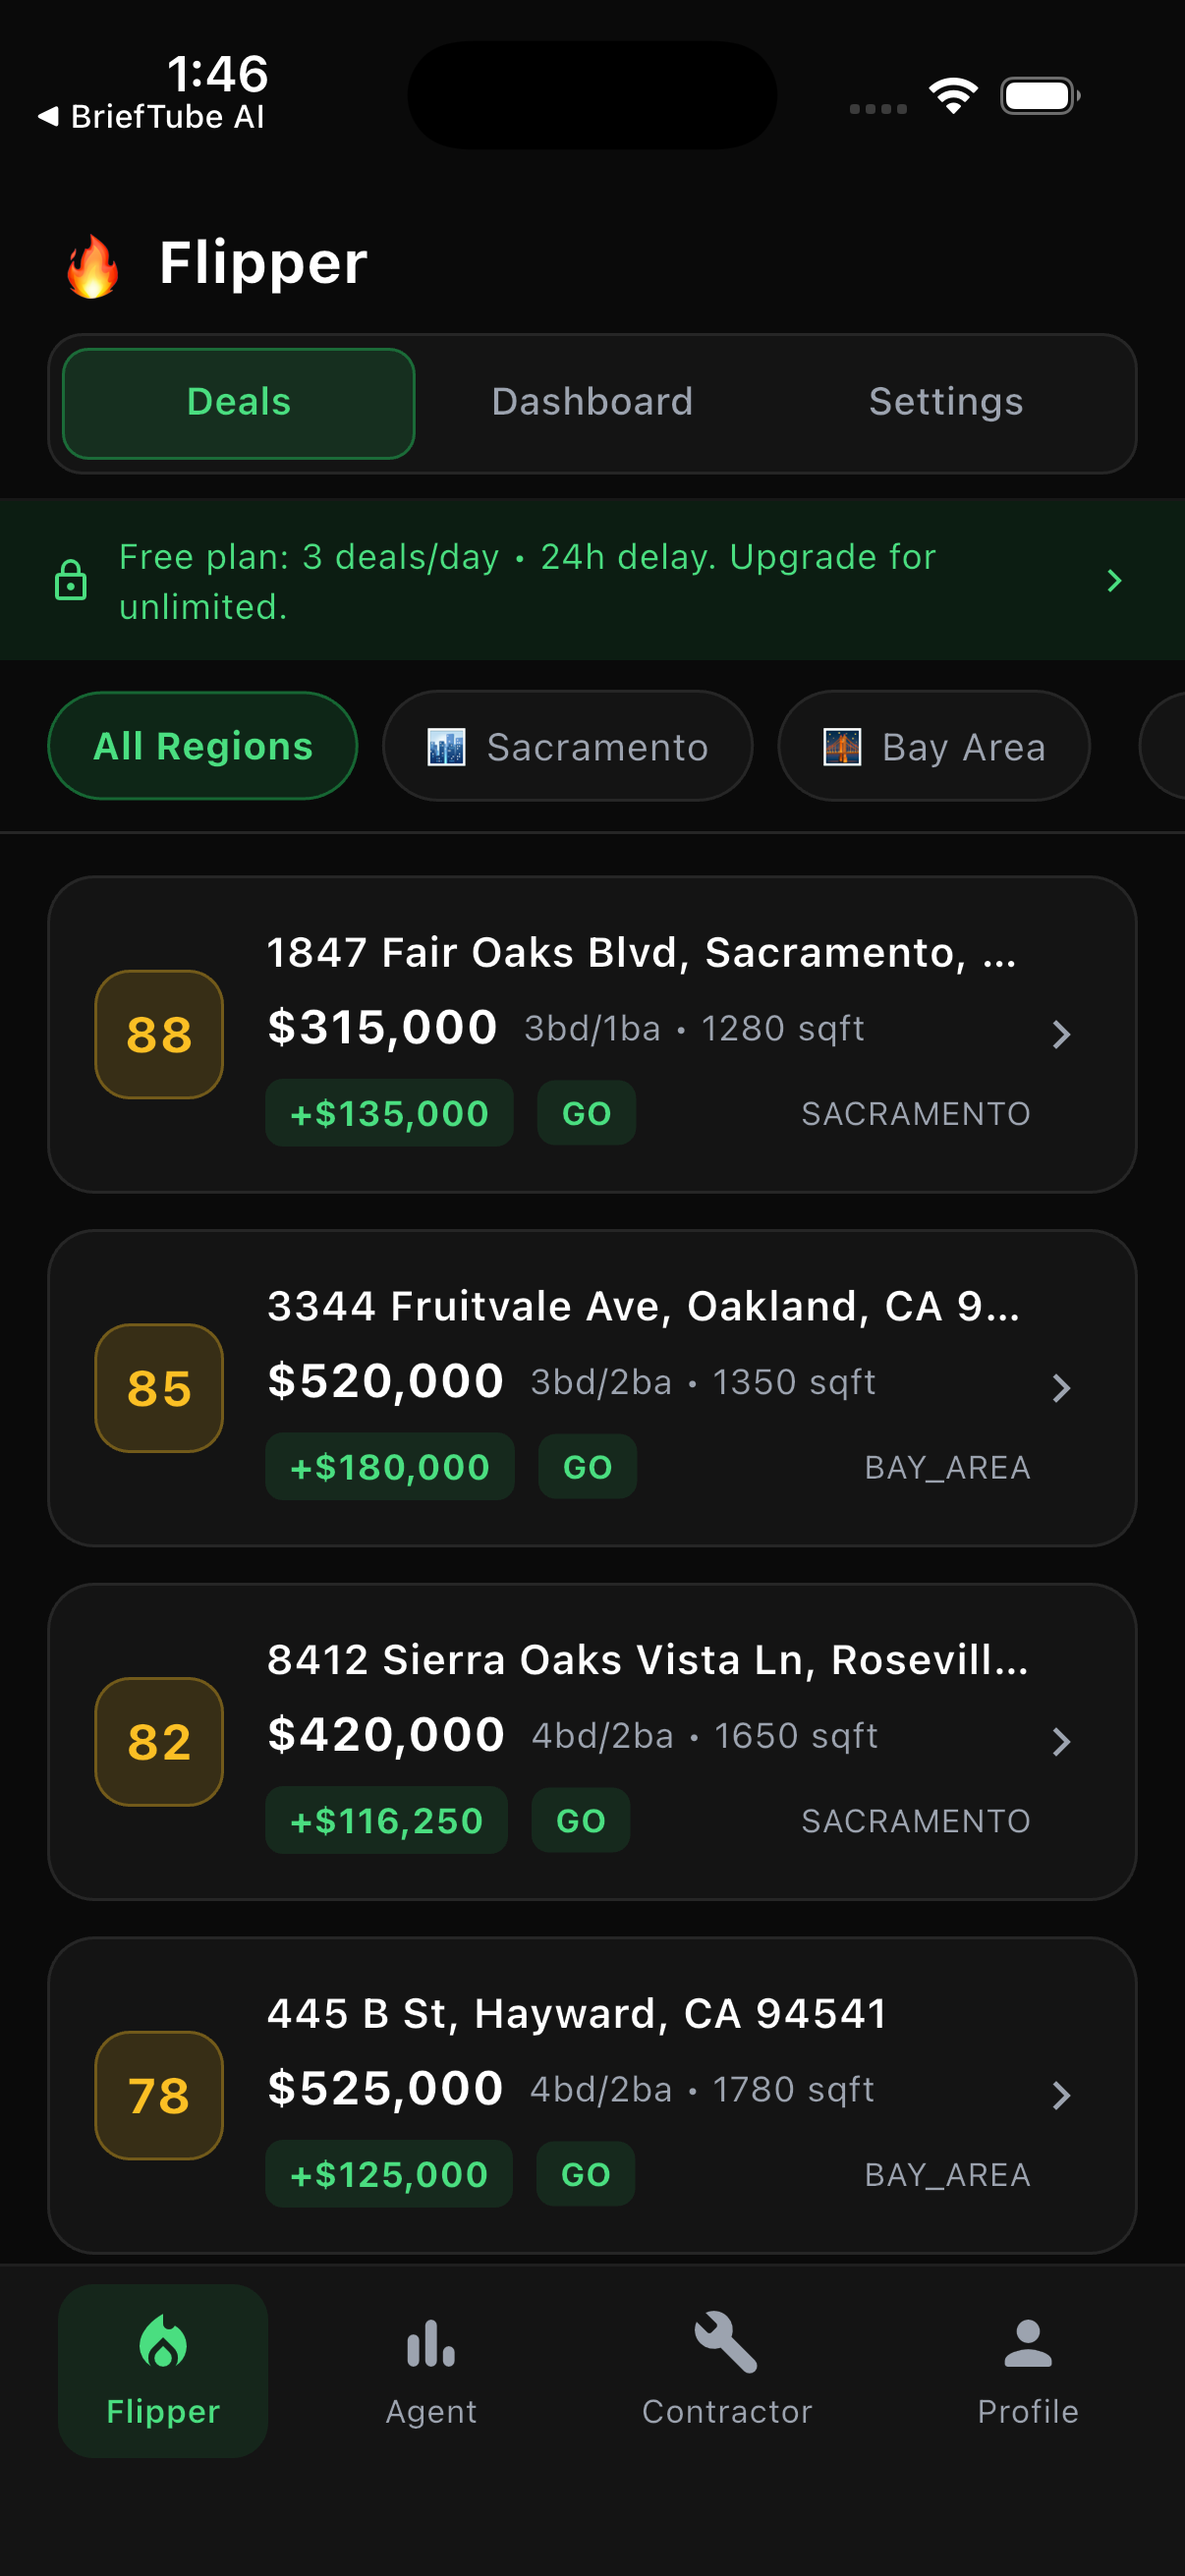The image size is (1185, 2576).
Task: Tap GO on the 3344 Fruitvale Ave deal
Action: coord(587,1467)
